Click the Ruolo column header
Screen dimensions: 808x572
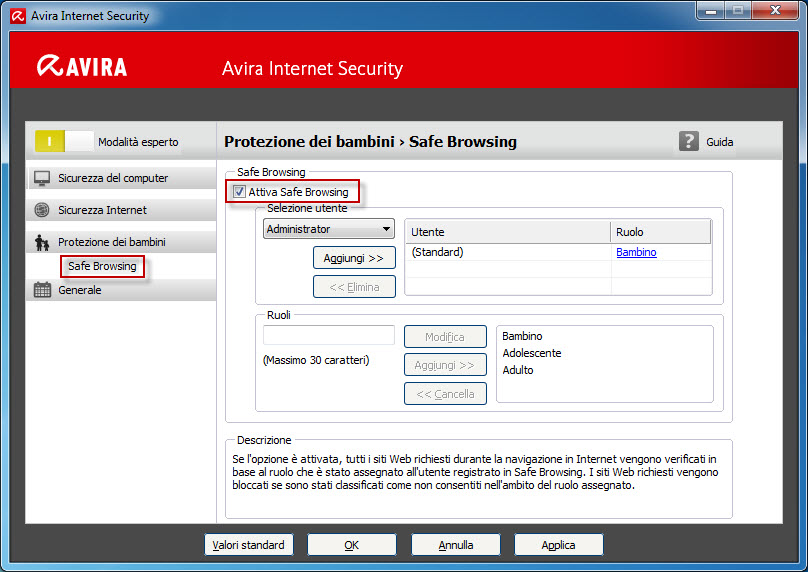[661, 232]
